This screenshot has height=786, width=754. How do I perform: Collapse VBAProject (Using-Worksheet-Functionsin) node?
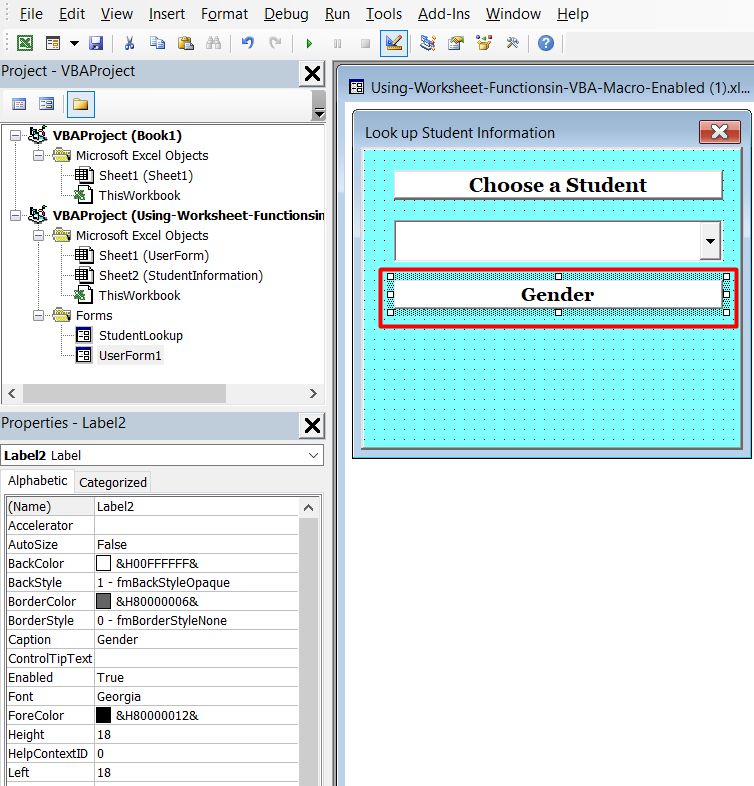click(x=16, y=216)
